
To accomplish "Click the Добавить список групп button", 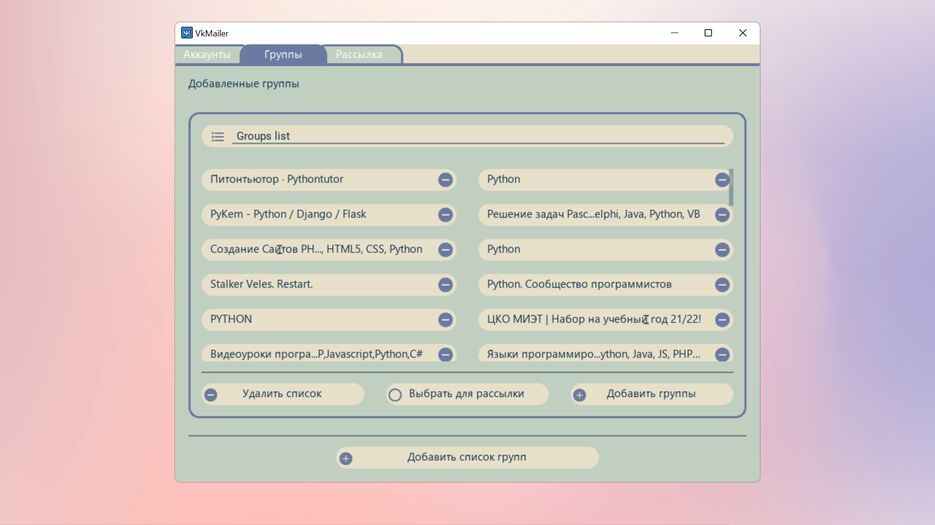I will (467, 458).
